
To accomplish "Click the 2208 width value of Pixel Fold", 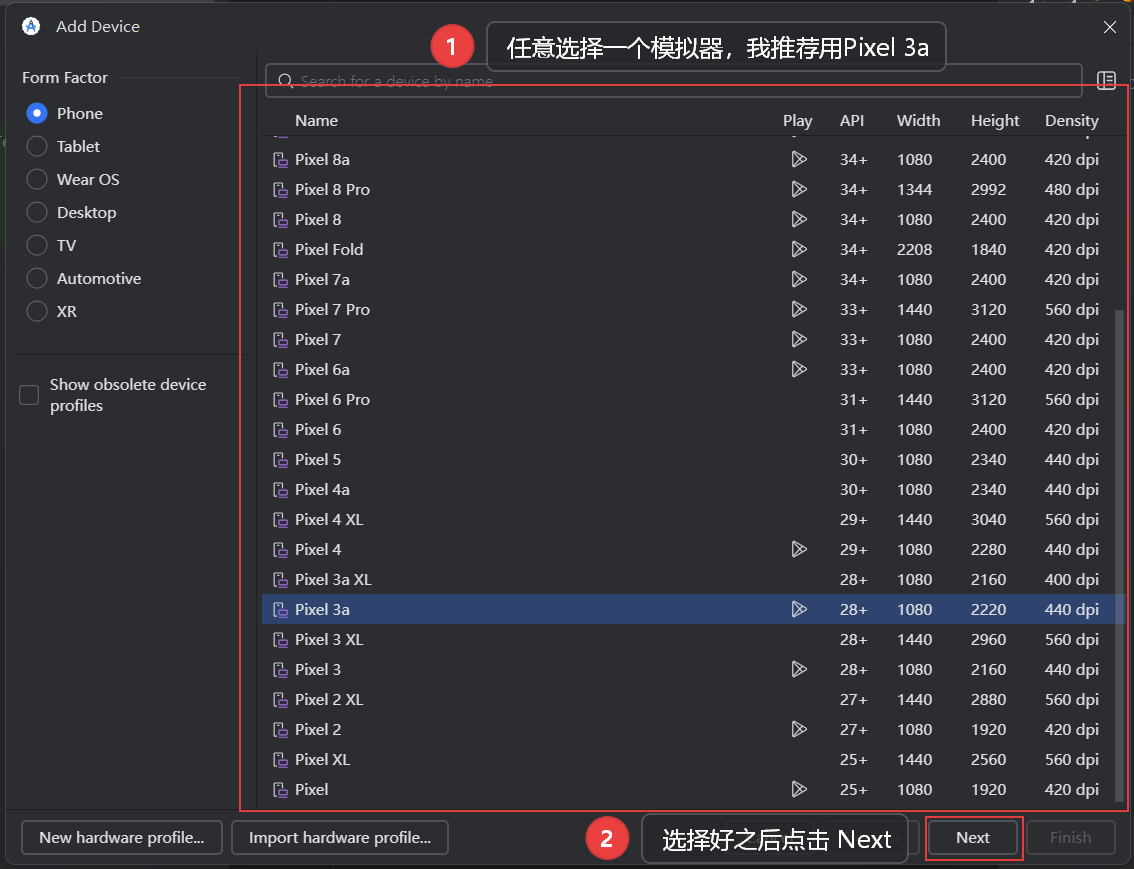I will tap(914, 249).
